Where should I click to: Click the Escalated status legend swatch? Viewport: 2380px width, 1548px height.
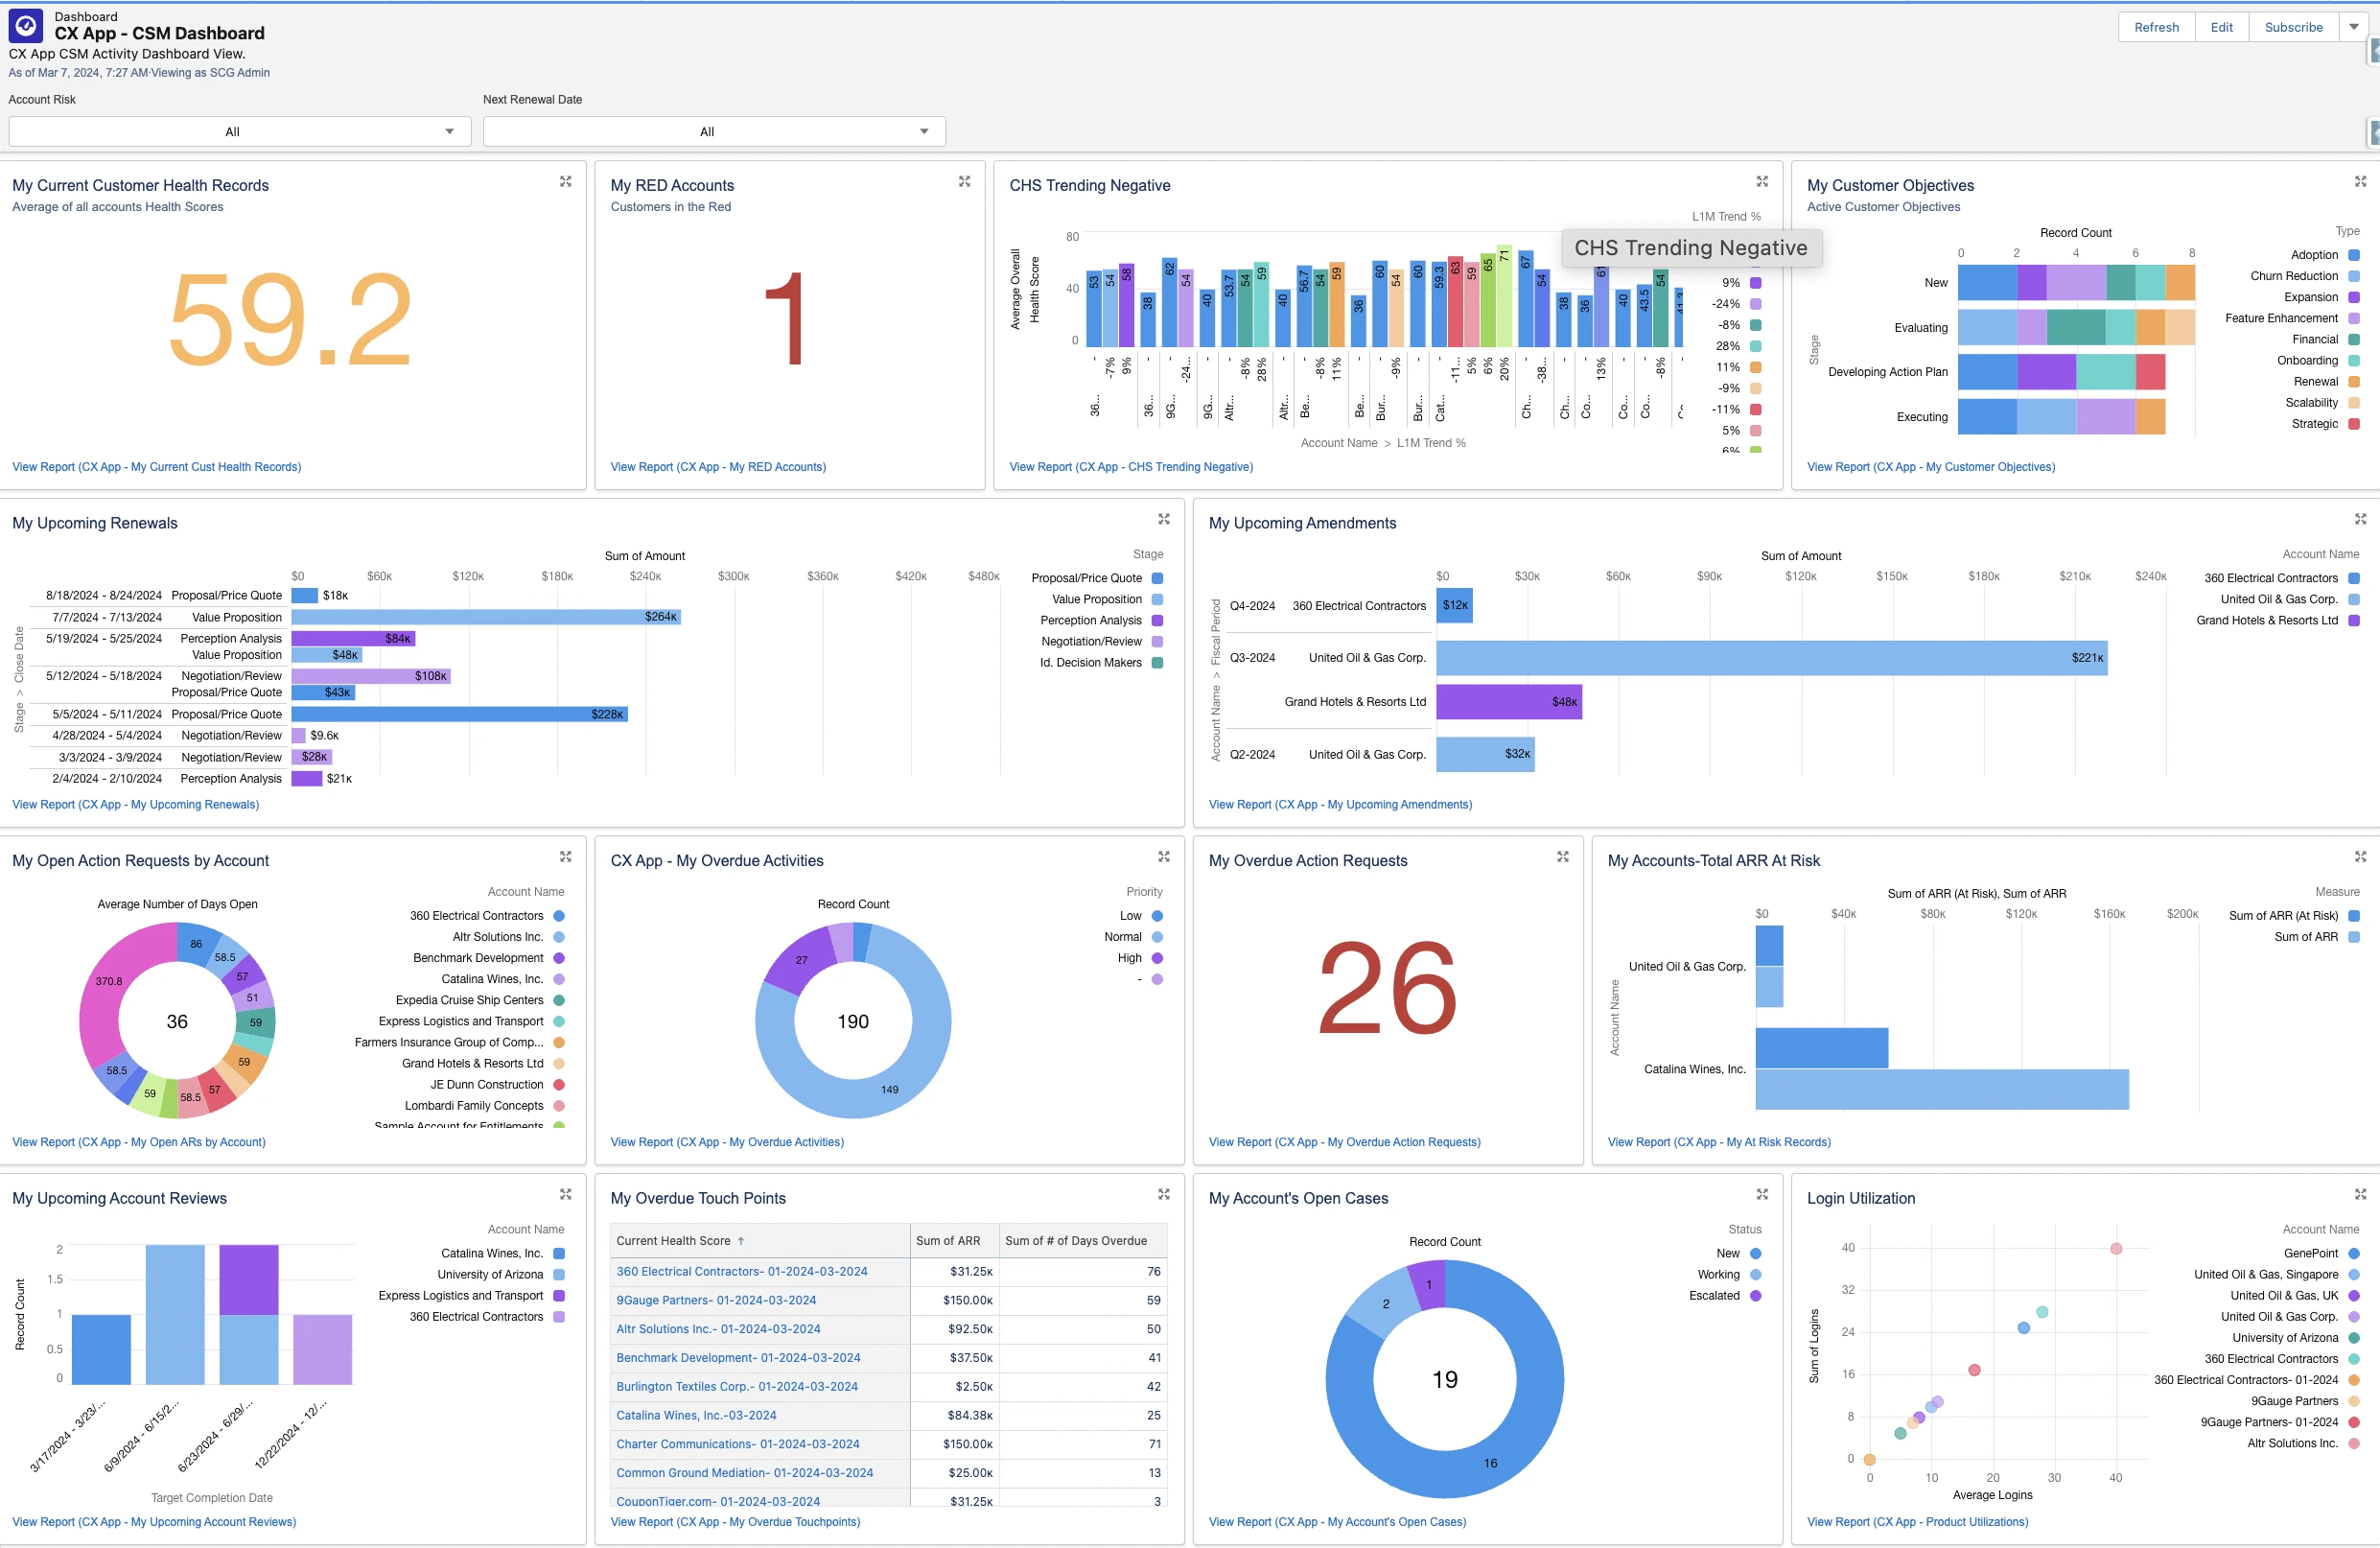[x=1755, y=1296]
